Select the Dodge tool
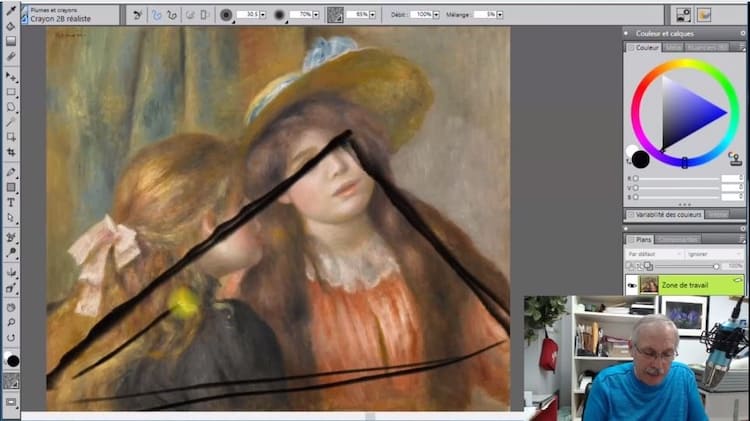The width and height of the screenshot is (750, 421). point(11,252)
